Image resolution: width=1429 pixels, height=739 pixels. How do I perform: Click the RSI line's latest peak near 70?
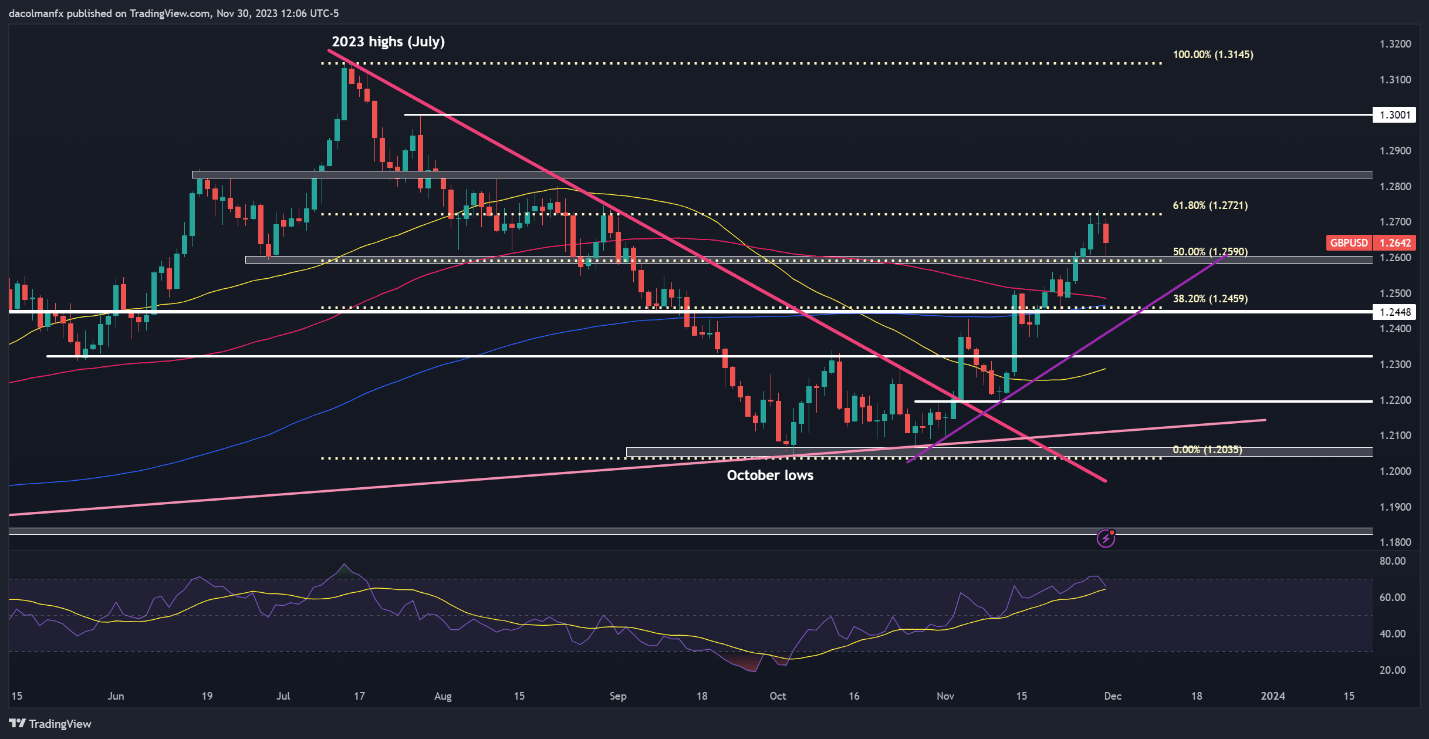click(1094, 577)
